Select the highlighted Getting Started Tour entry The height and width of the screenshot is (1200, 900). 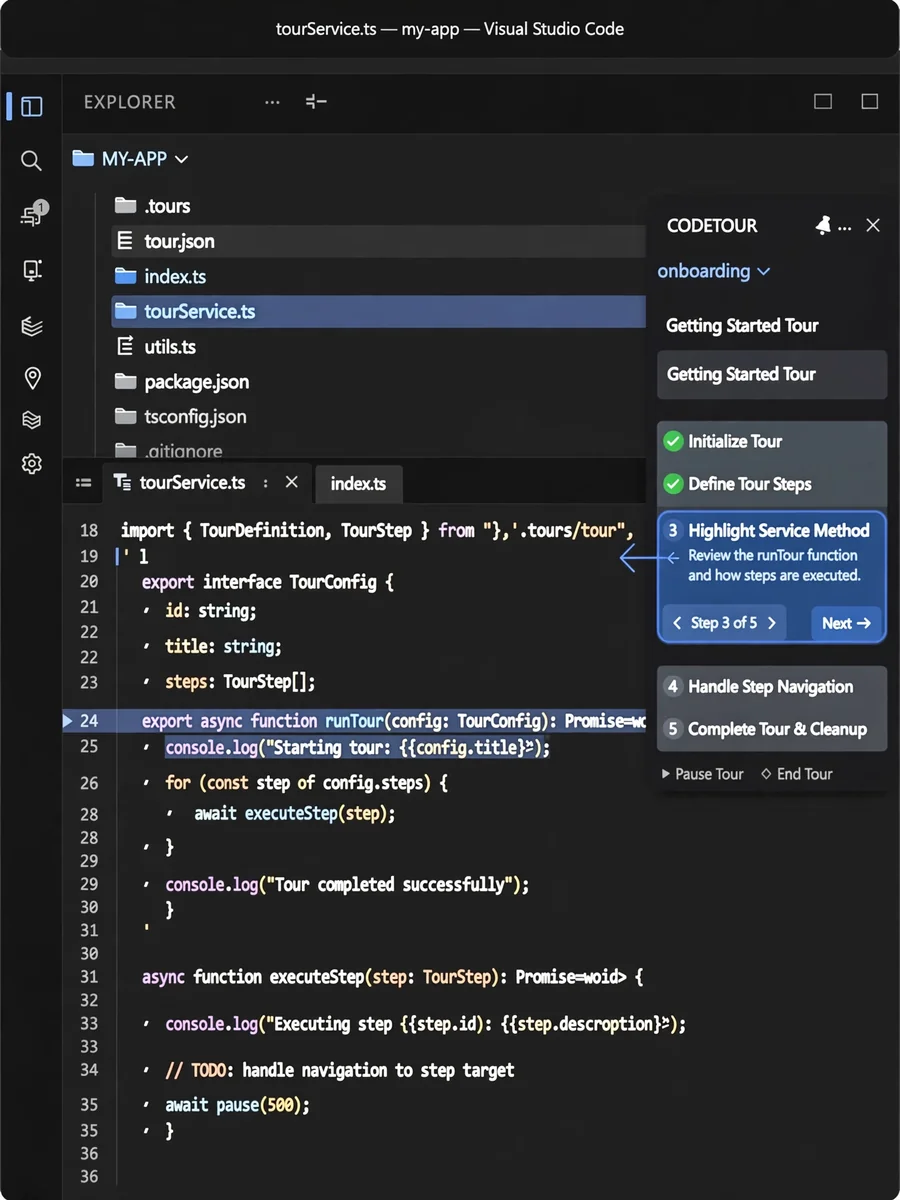click(x=772, y=375)
